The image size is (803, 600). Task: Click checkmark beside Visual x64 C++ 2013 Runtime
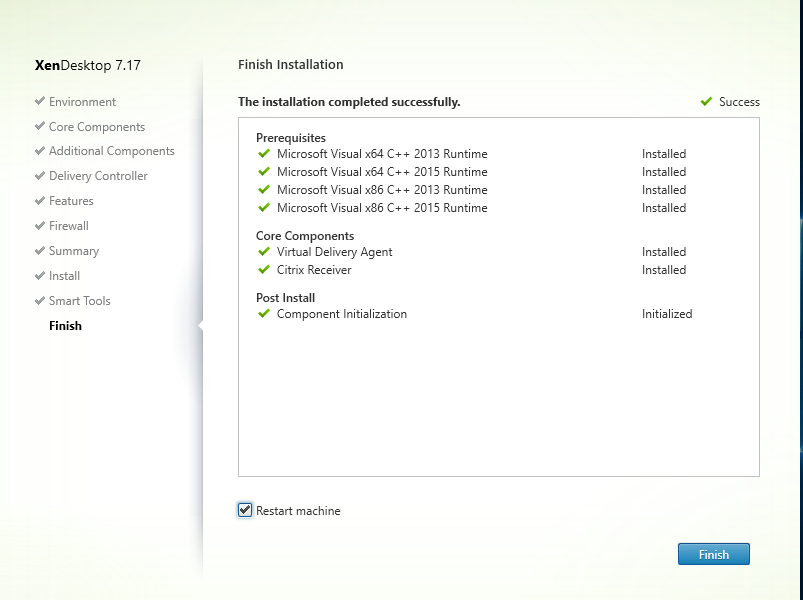pos(264,154)
